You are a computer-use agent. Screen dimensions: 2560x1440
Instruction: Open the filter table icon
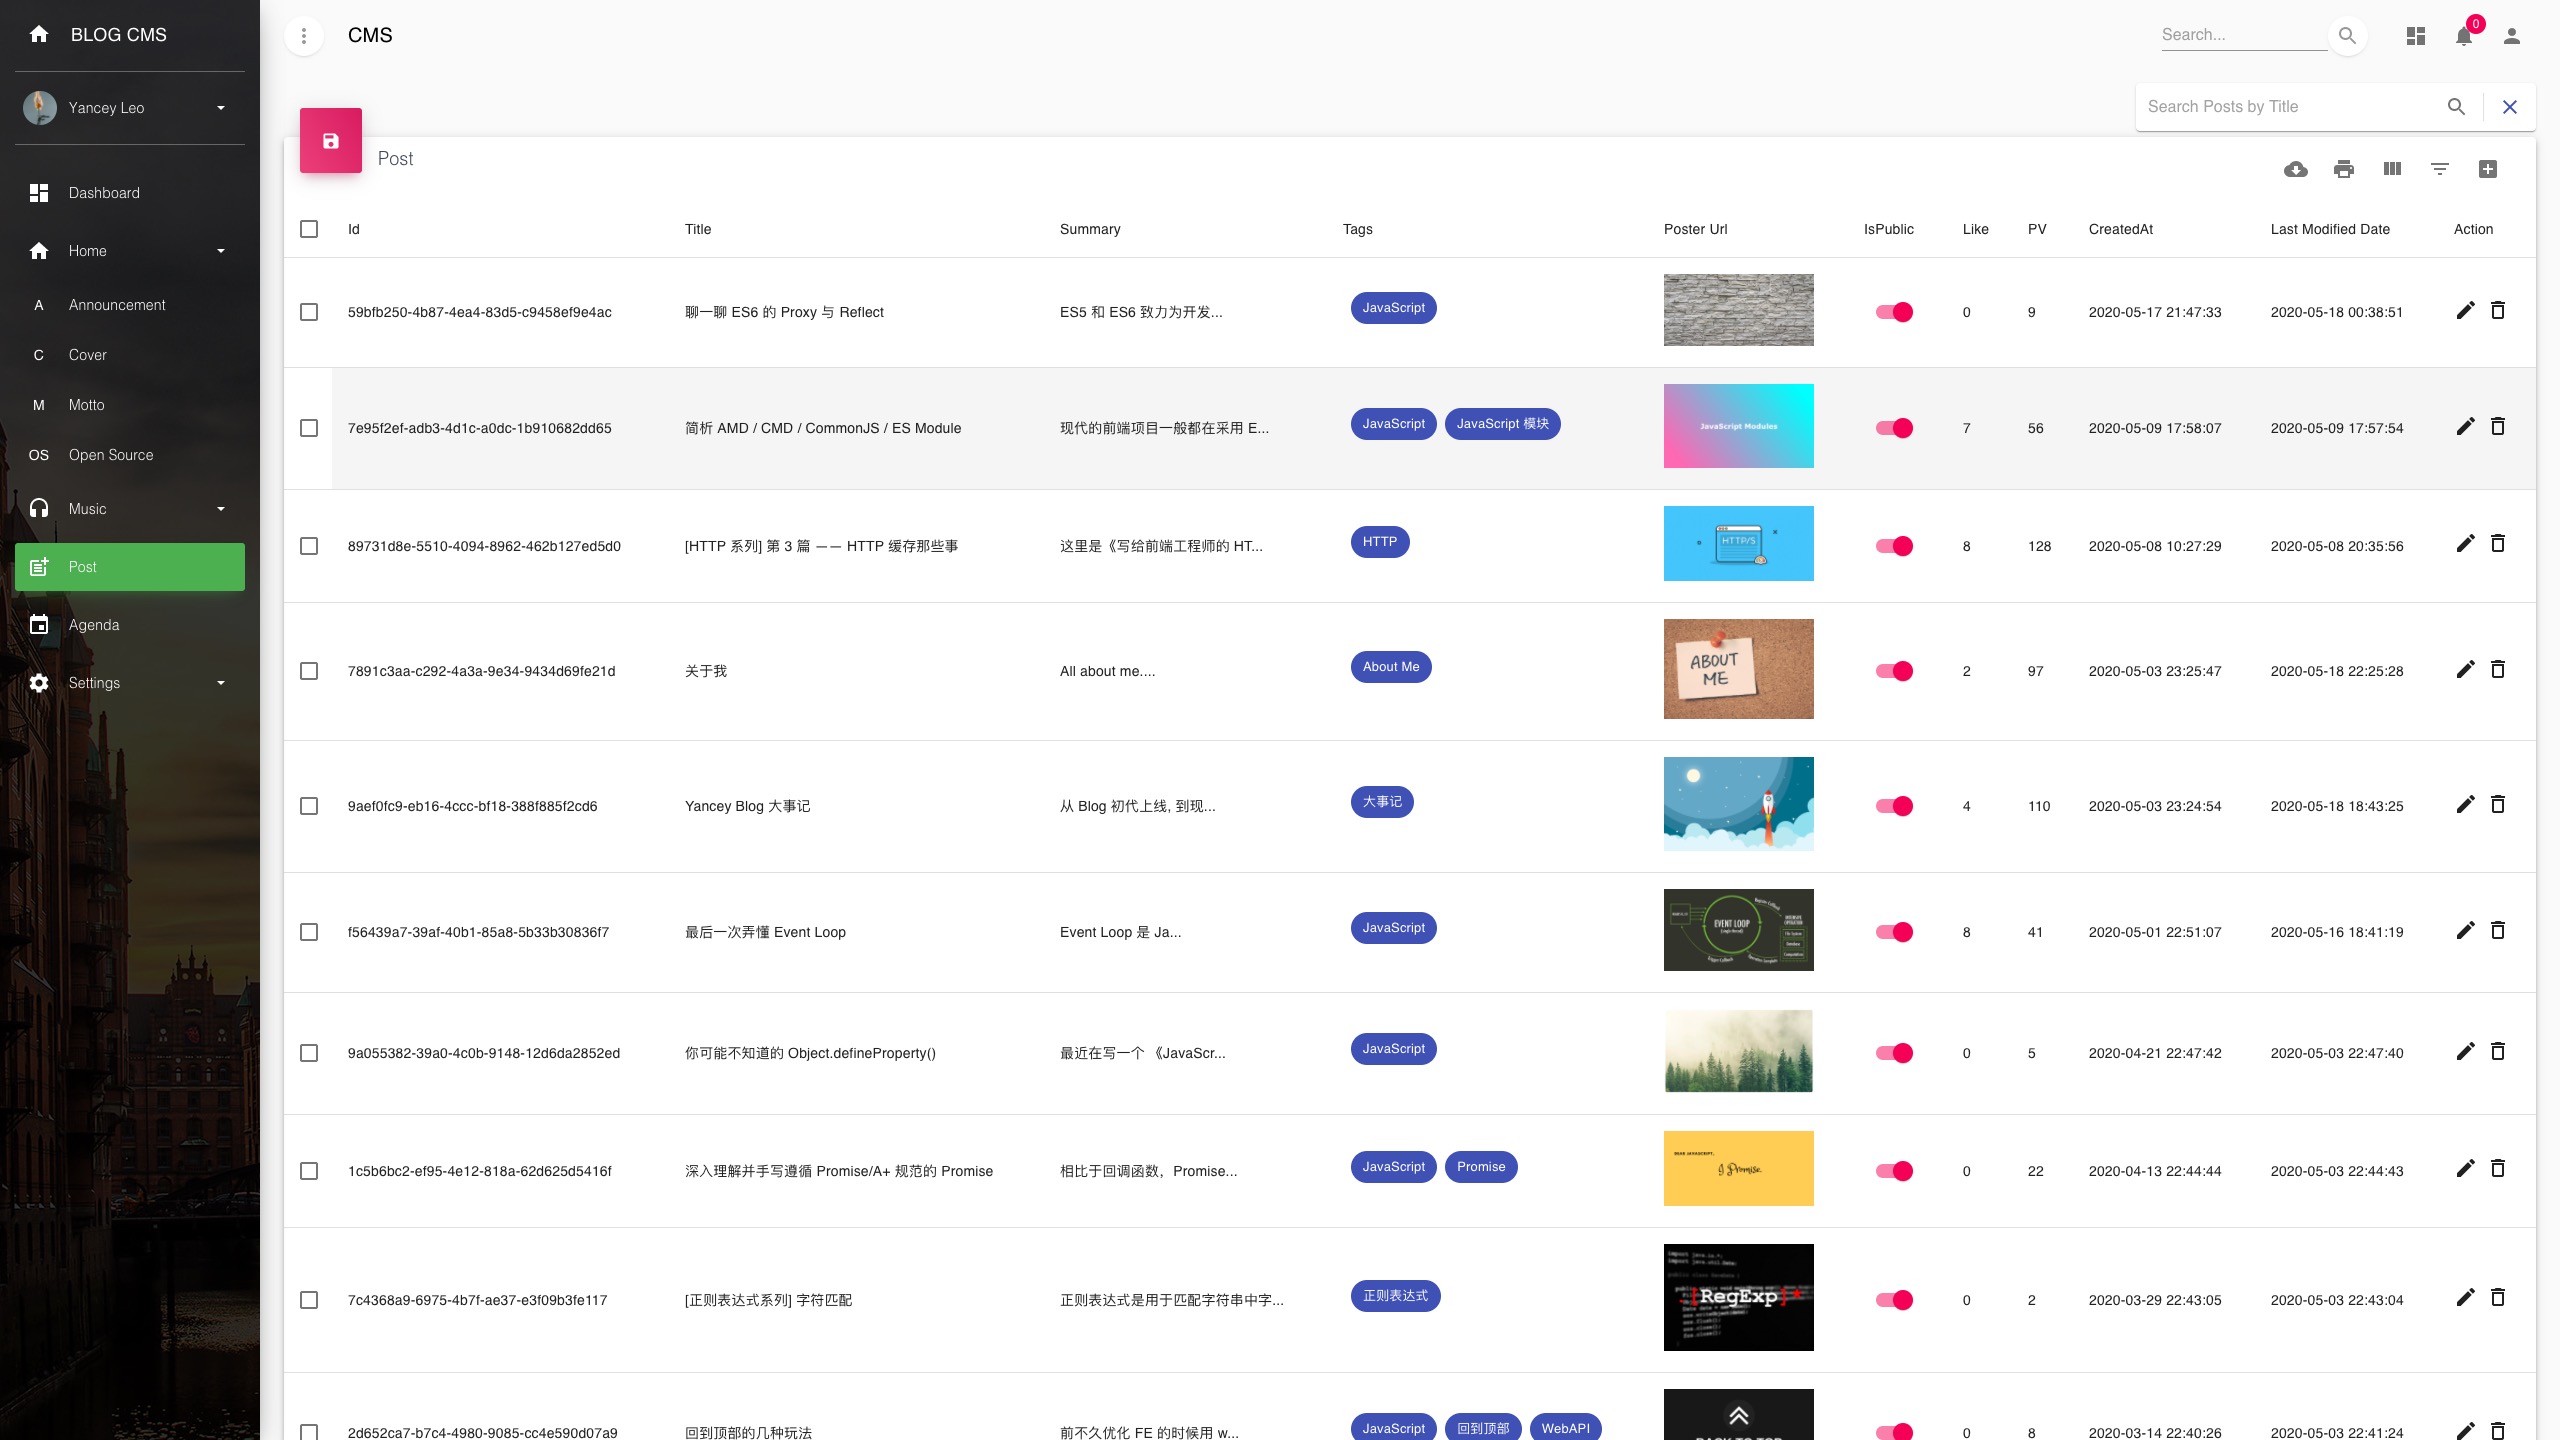click(2440, 169)
